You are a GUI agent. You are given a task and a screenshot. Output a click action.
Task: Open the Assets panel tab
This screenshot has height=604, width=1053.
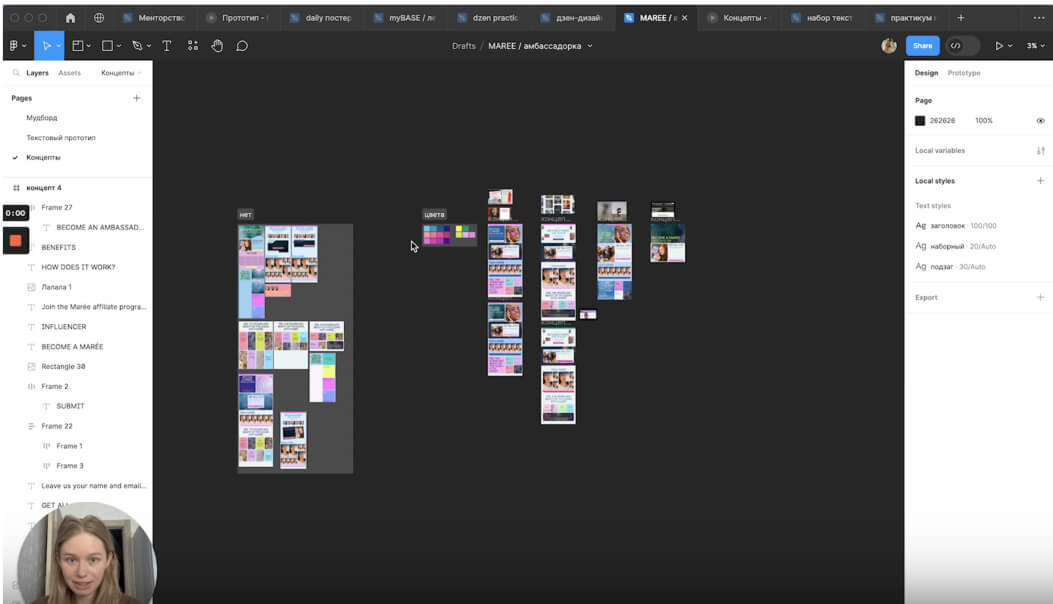[69, 73]
